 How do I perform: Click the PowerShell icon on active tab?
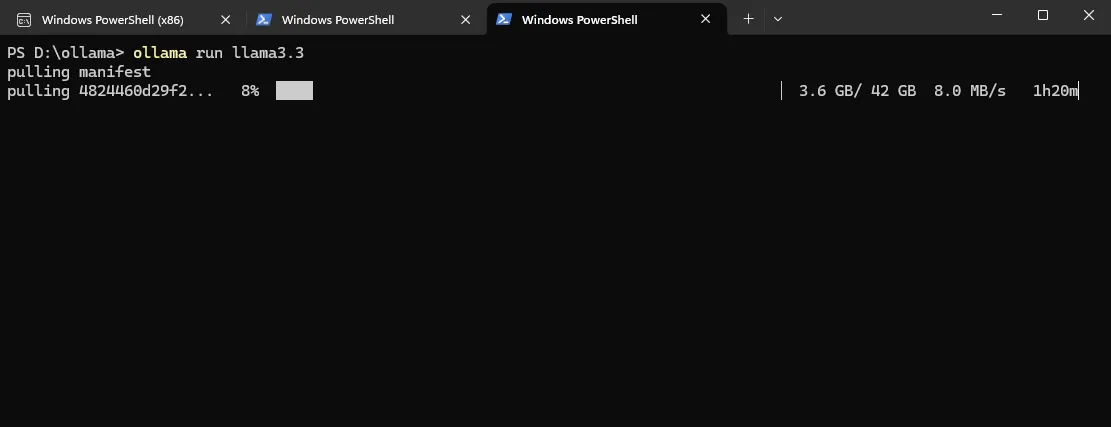[x=504, y=19]
